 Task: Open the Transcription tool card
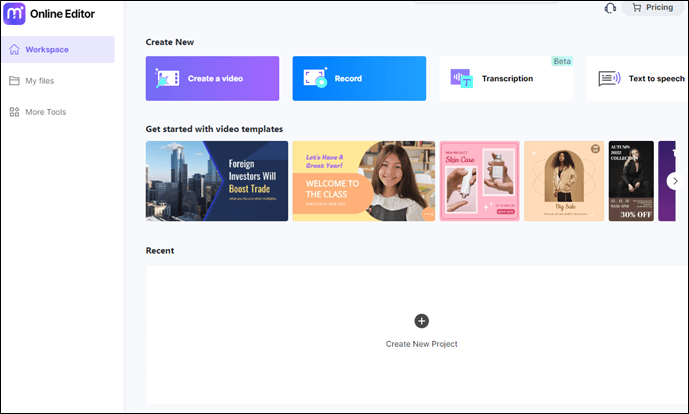click(506, 78)
